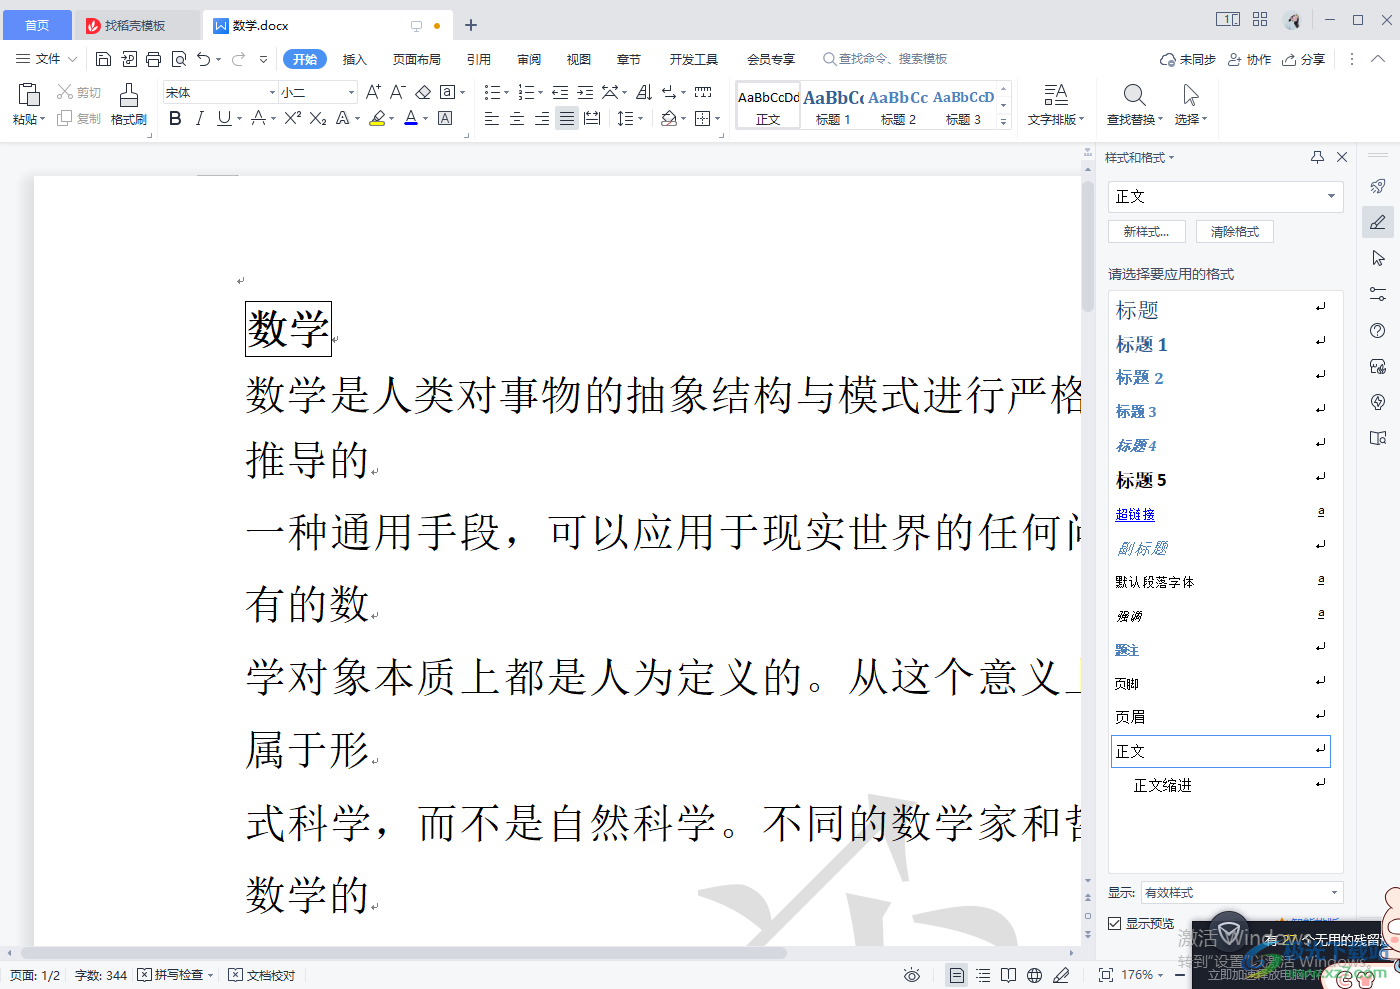
Task: Open the bullet list dropdown arrow
Action: pos(506,93)
